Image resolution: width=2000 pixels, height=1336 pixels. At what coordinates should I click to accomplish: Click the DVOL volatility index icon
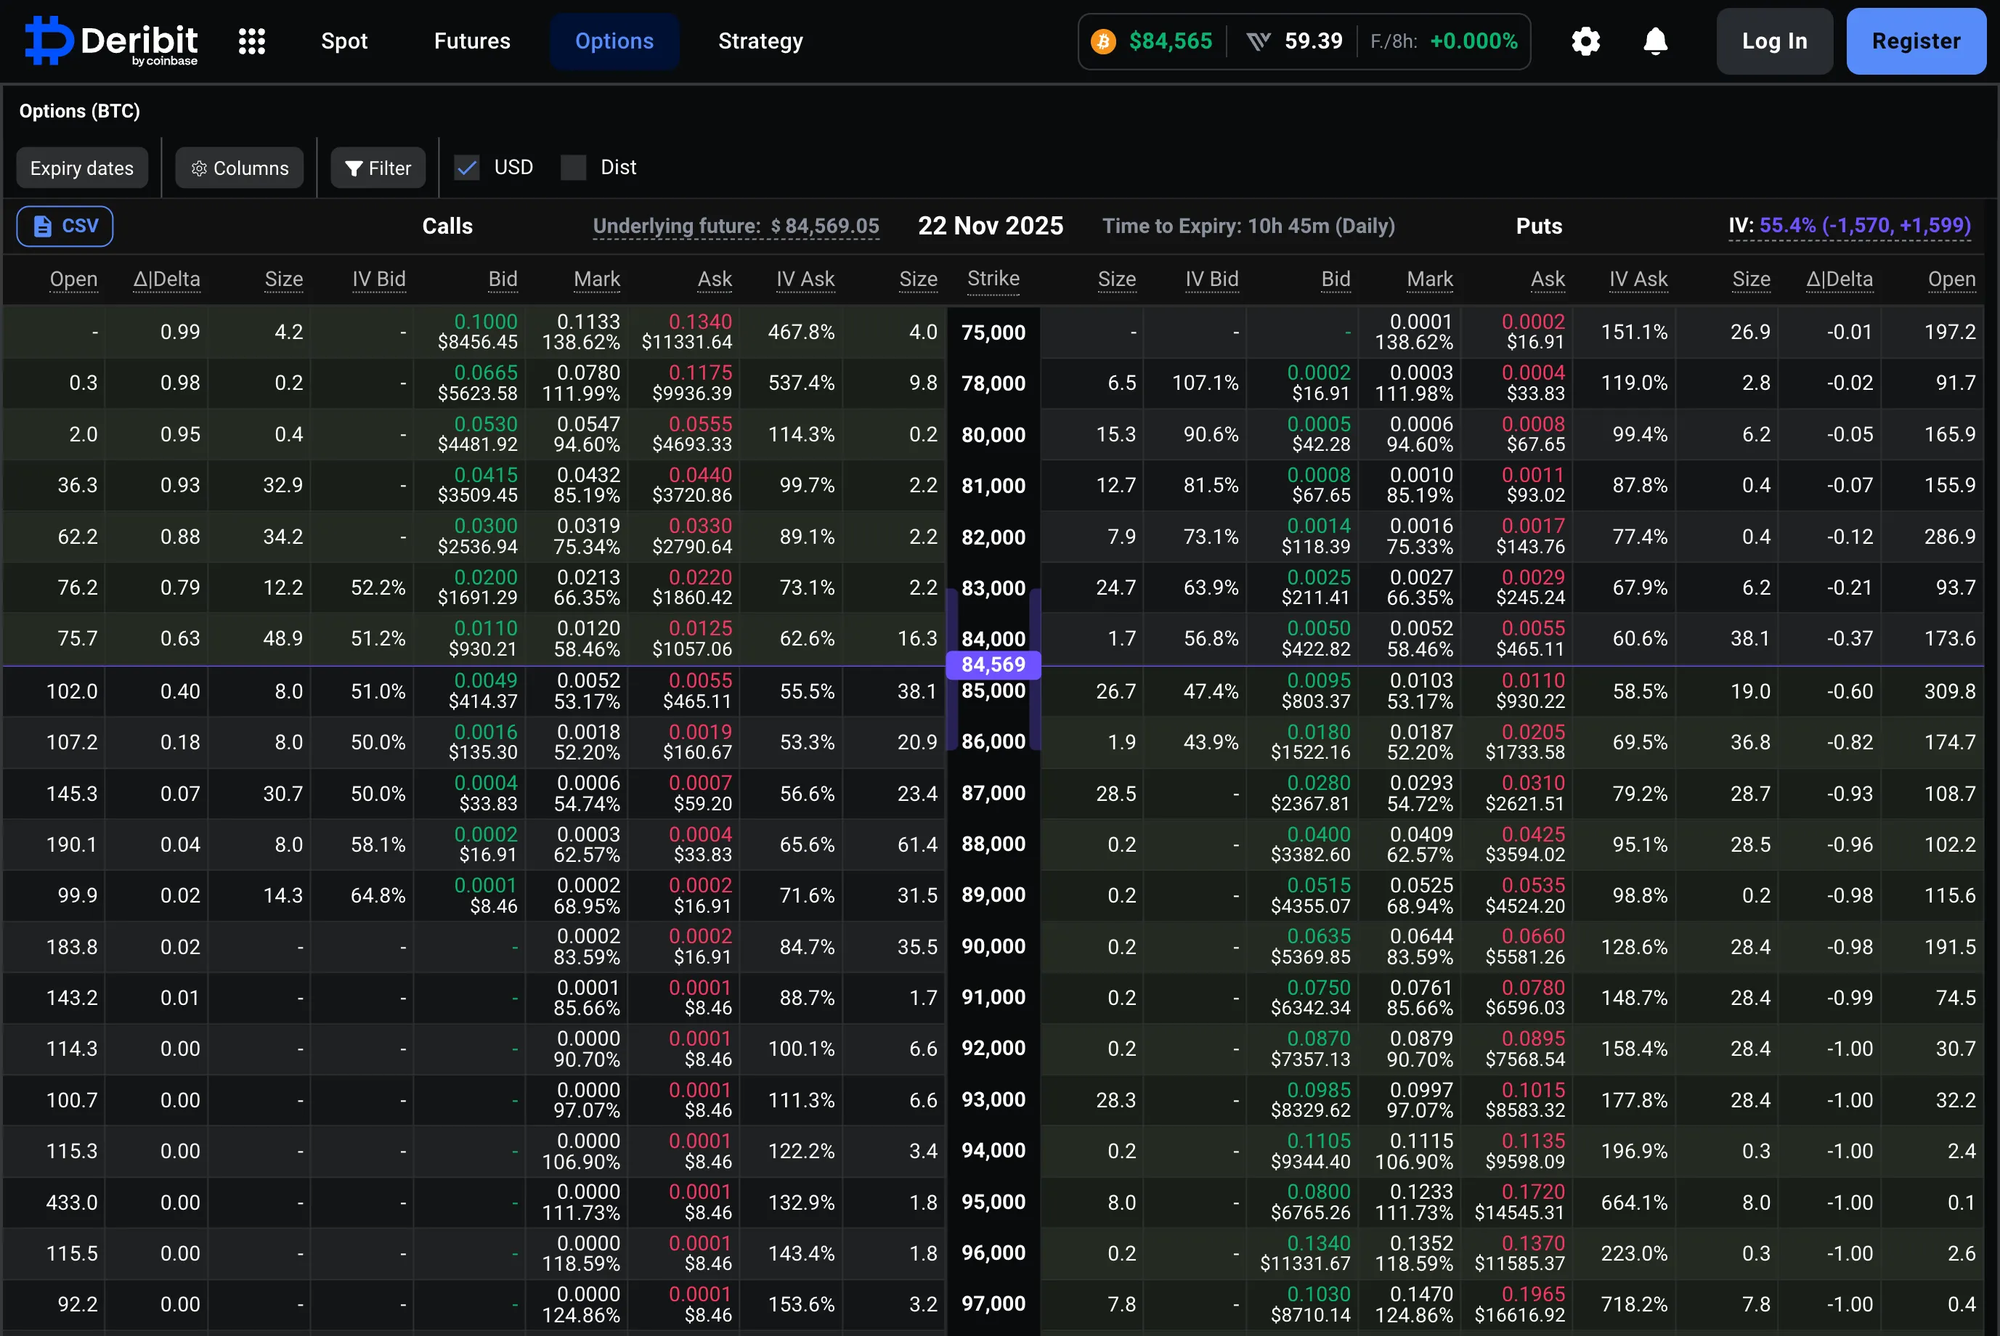click(x=1259, y=41)
